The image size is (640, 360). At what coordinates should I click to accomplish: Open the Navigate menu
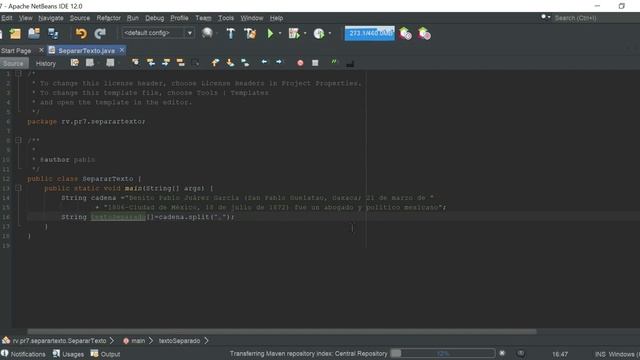(x=51, y=18)
